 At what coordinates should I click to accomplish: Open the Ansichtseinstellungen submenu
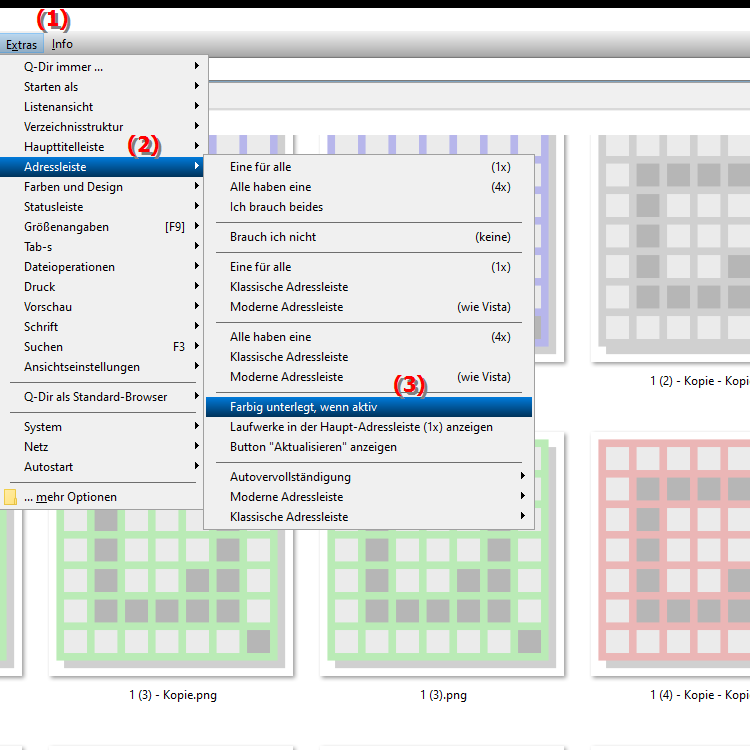tap(103, 367)
